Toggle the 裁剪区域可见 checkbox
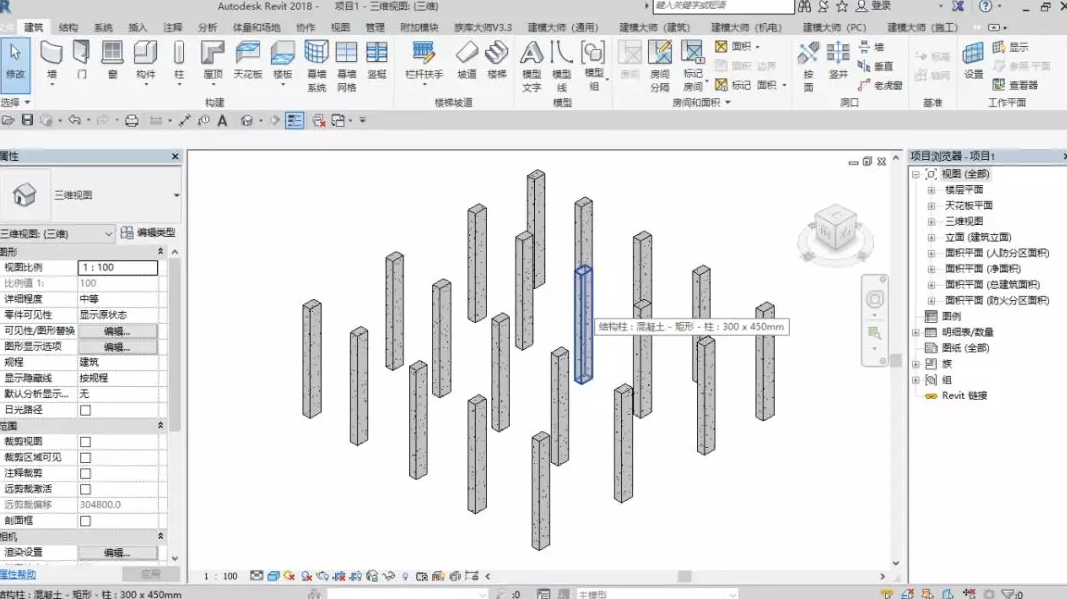 (85, 457)
